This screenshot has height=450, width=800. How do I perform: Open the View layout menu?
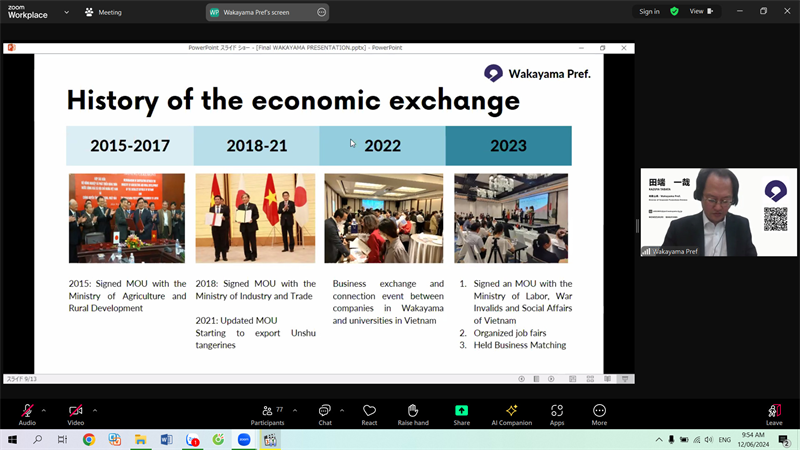point(700,12)
